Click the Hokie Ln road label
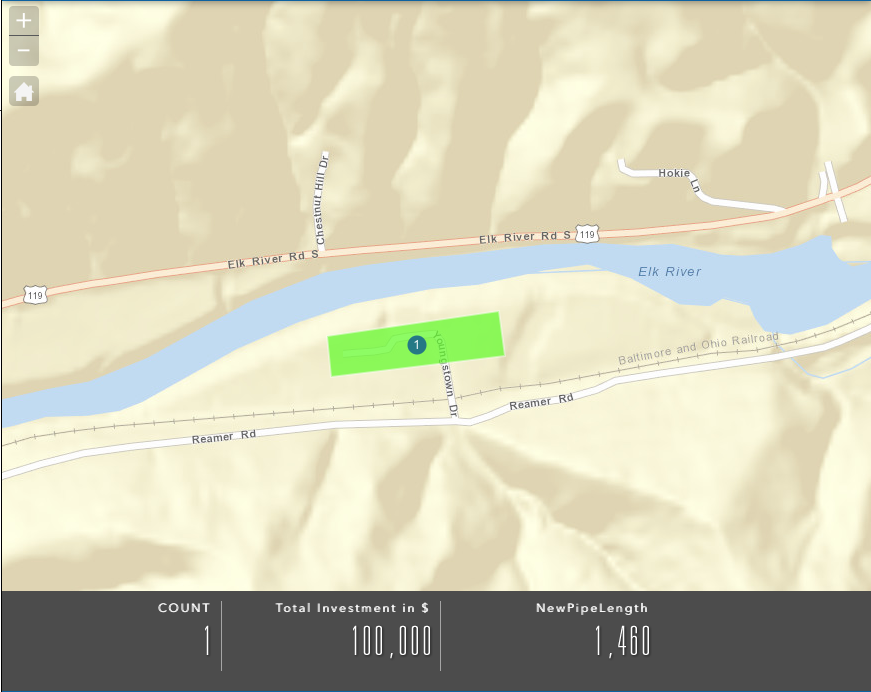871x692 pixels. (x=679, y=179)
